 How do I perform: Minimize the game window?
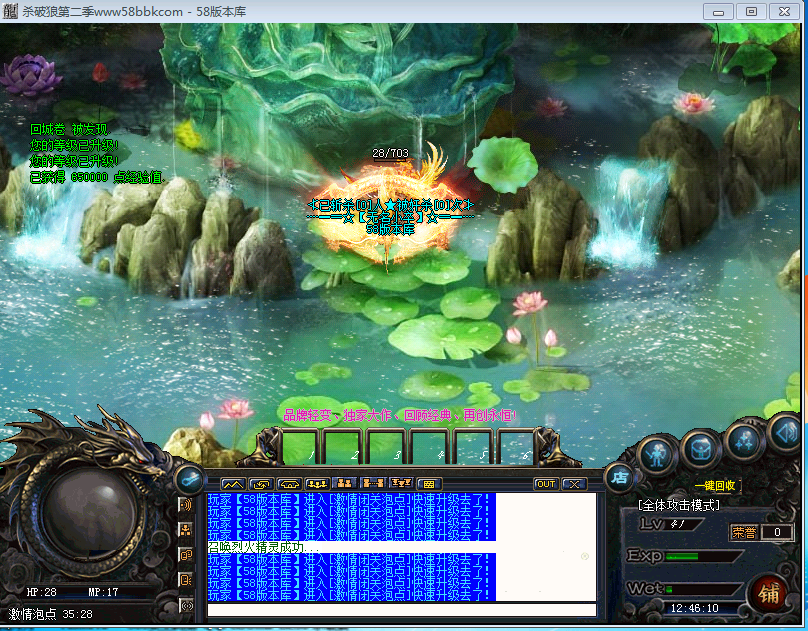pyautogui.click(x=718, y=11)
